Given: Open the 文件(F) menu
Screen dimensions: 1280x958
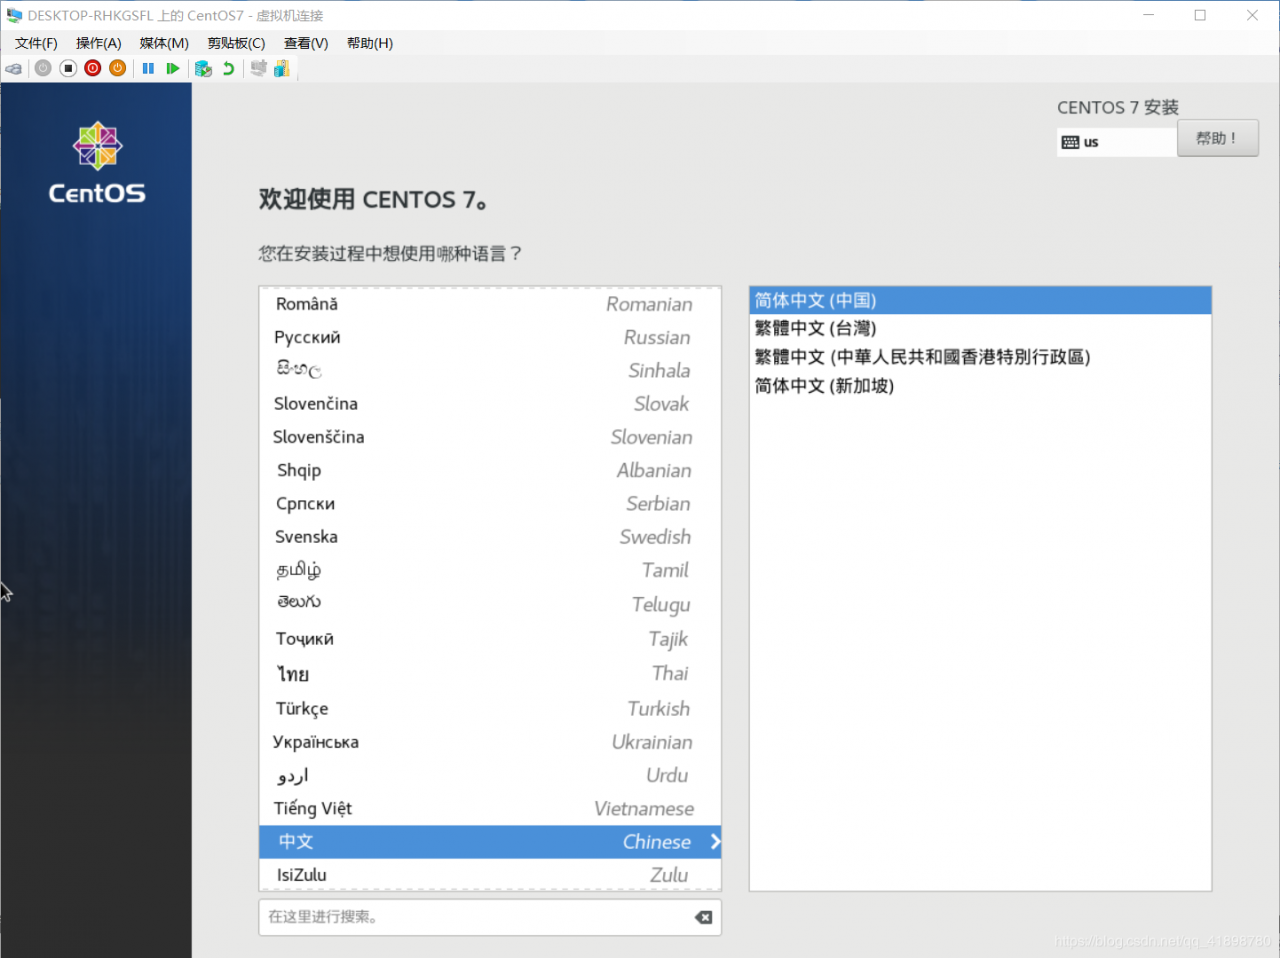Looking at the screenshot, I should (36, 43).
